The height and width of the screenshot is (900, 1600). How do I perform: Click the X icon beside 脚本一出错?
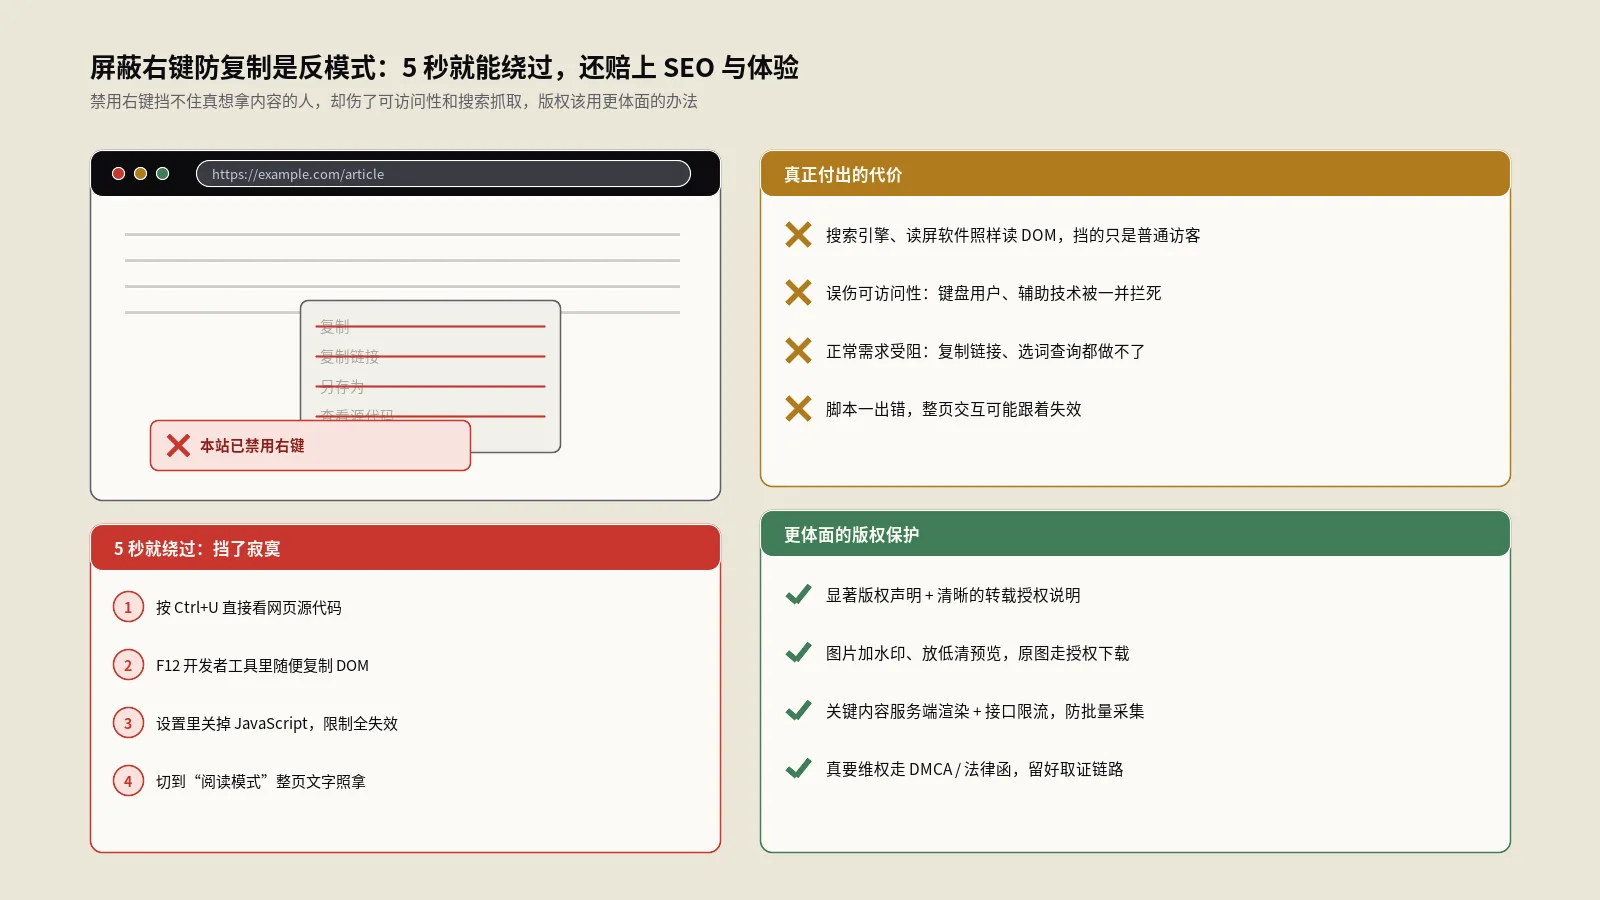(x=798, y=409)
